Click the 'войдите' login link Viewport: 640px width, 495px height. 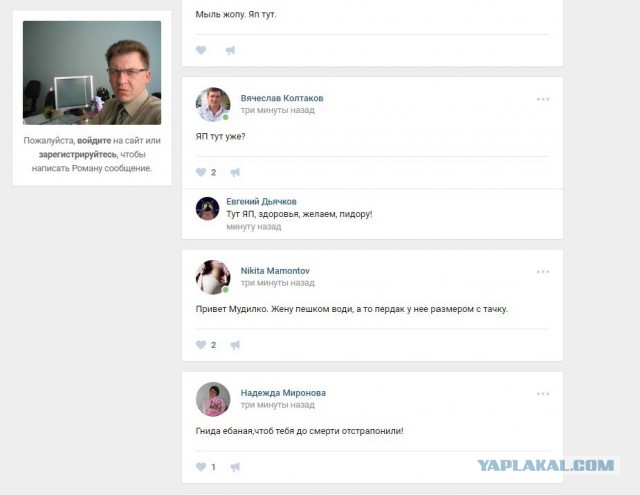pyautogui.click(x=94, y=140)
